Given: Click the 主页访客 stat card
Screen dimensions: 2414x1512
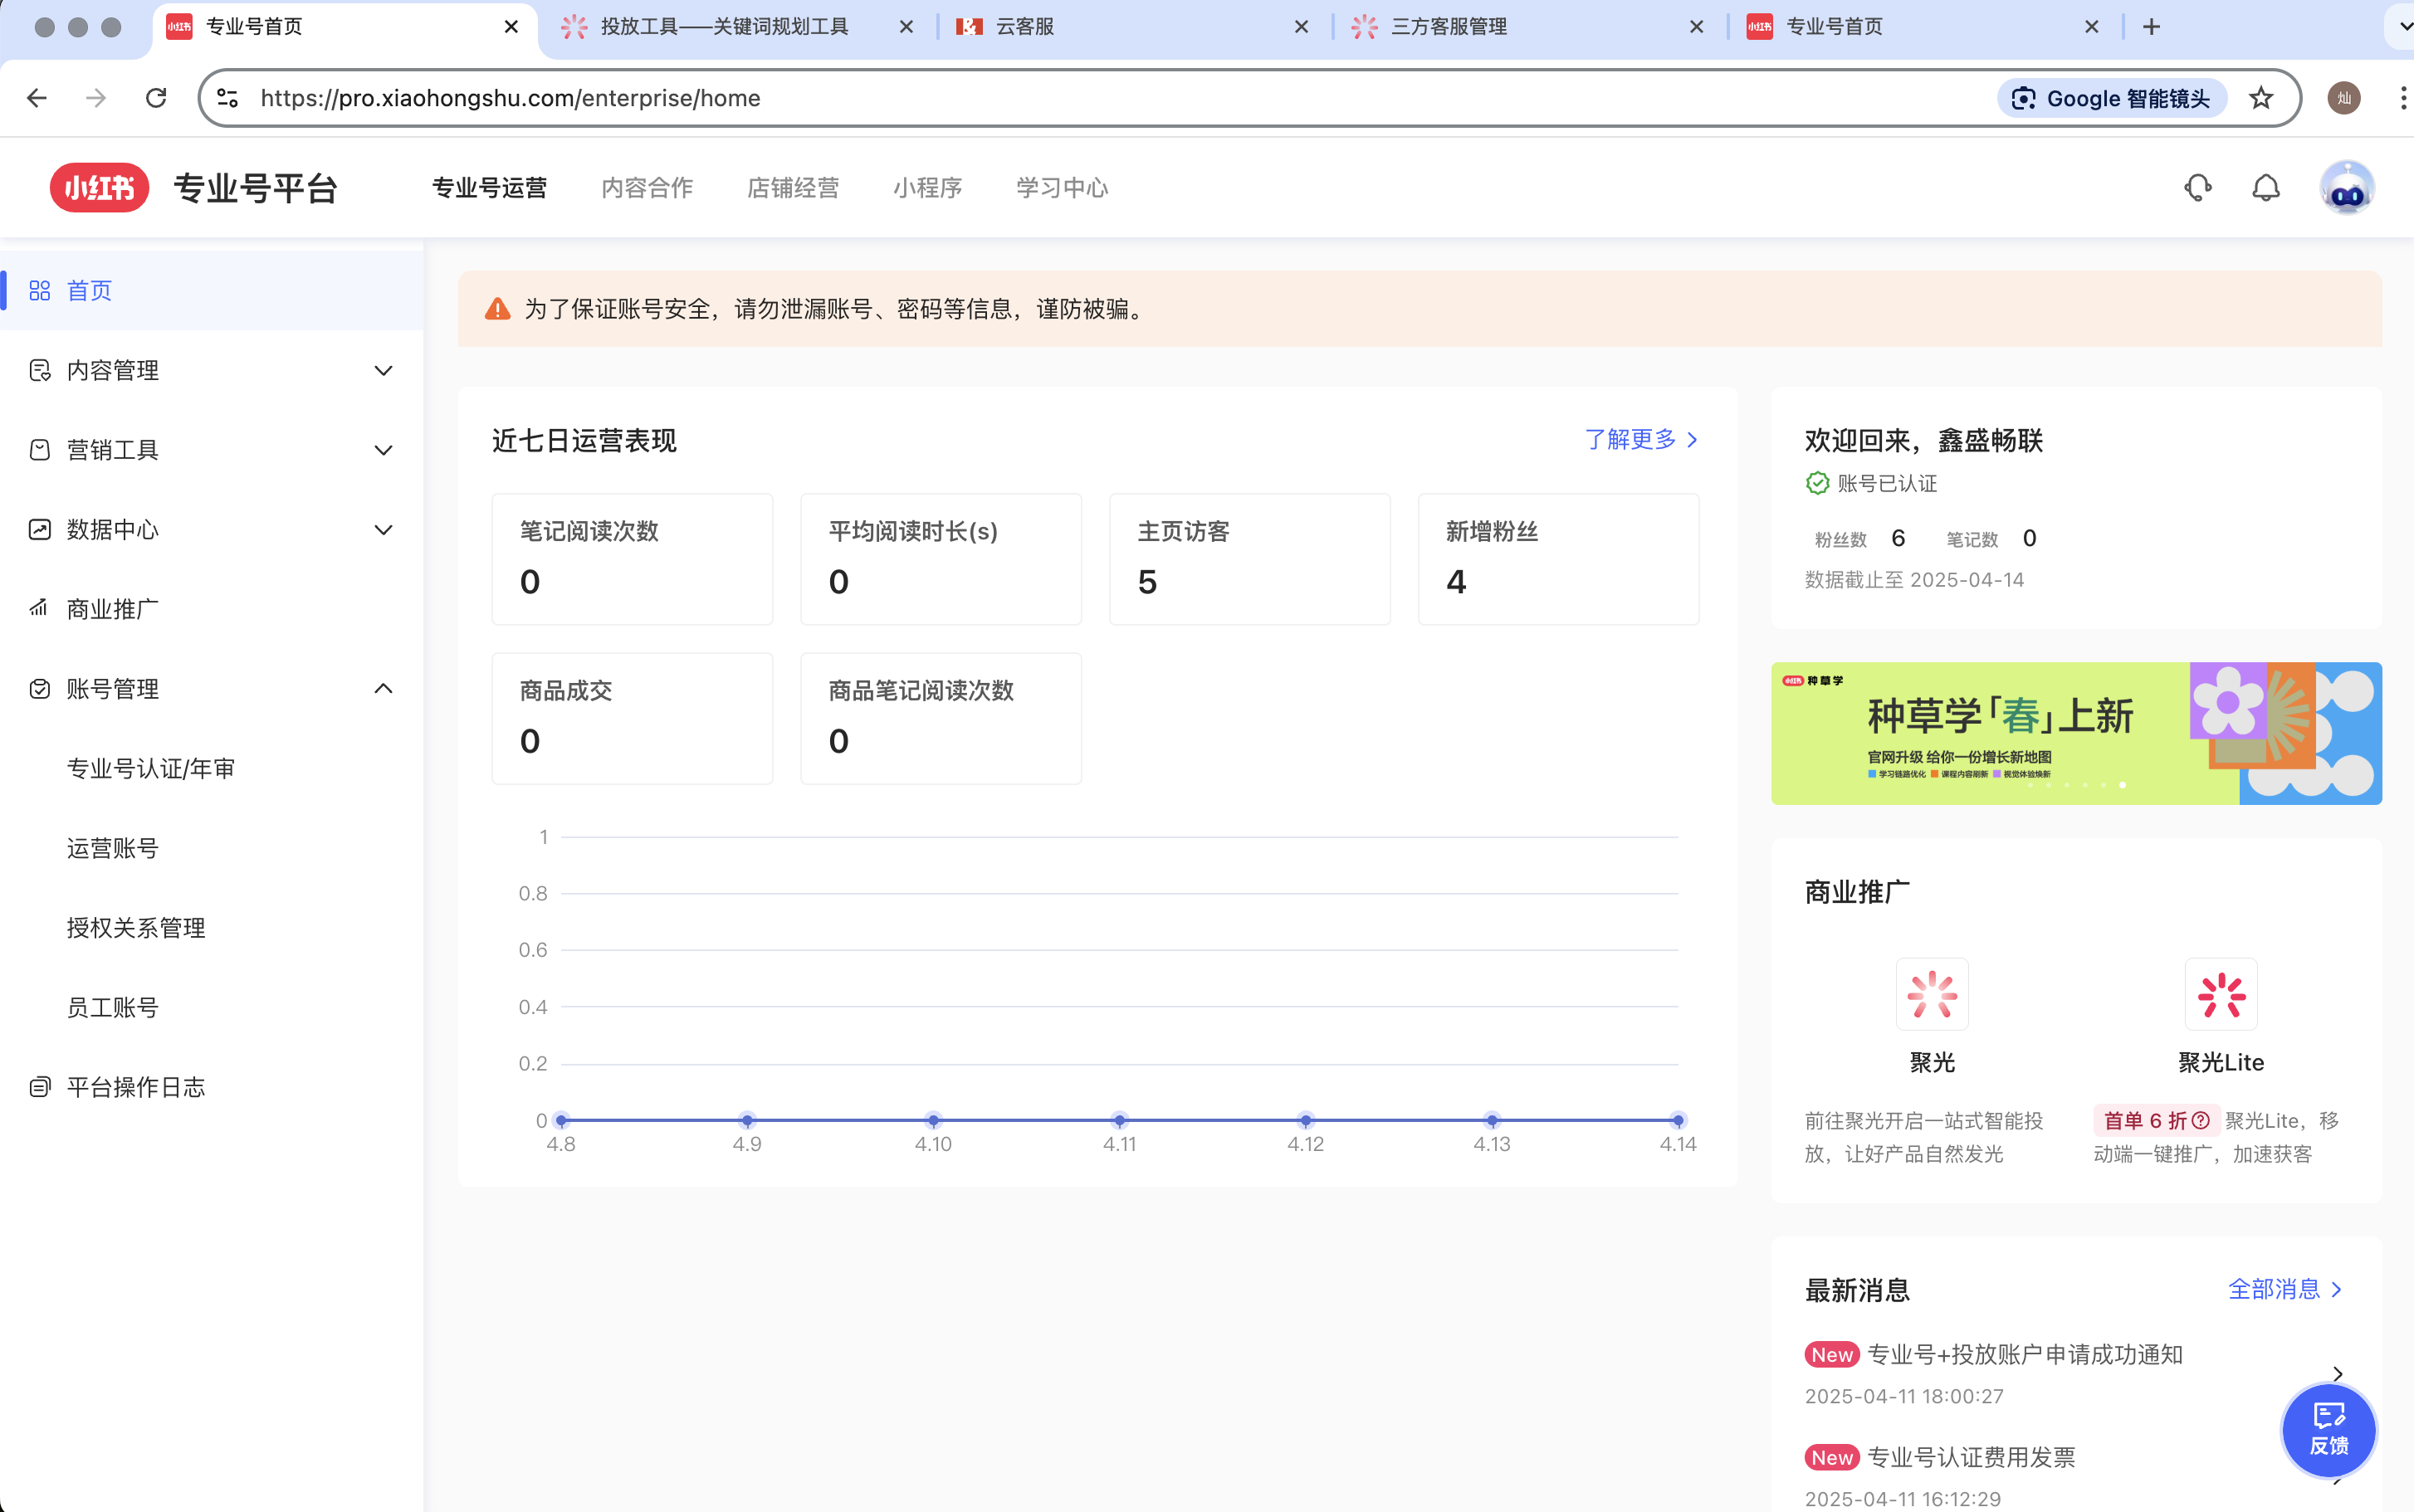Looking at the screenshot, I should click(1249, 559).
